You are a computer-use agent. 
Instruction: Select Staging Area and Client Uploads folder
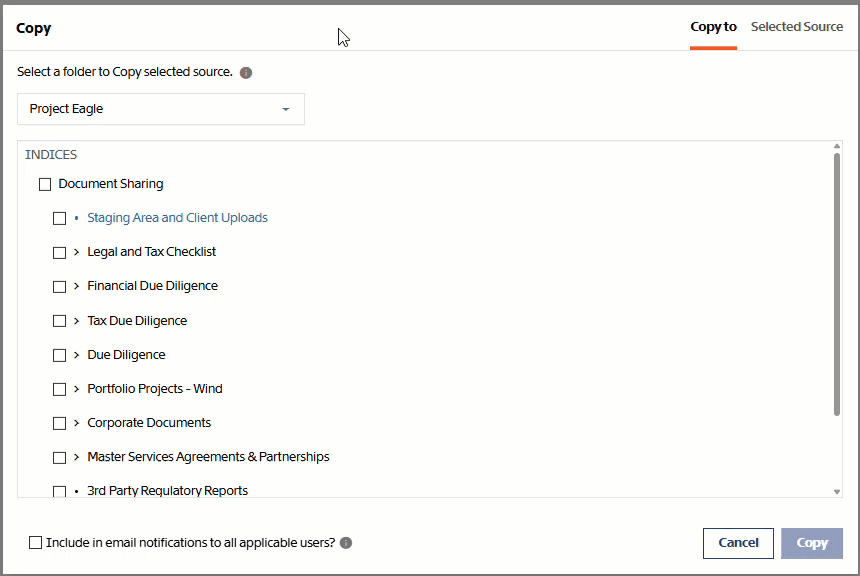click(177, 218)
